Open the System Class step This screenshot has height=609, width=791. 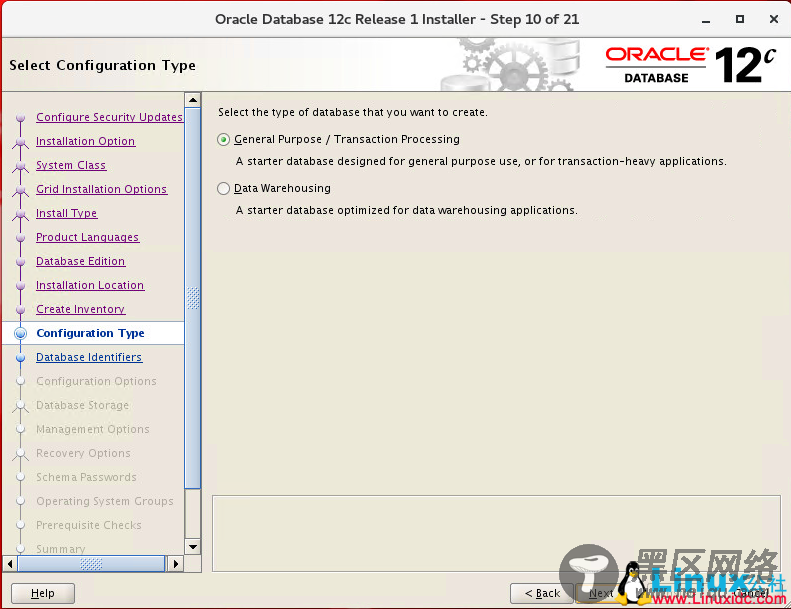point(71,165)
